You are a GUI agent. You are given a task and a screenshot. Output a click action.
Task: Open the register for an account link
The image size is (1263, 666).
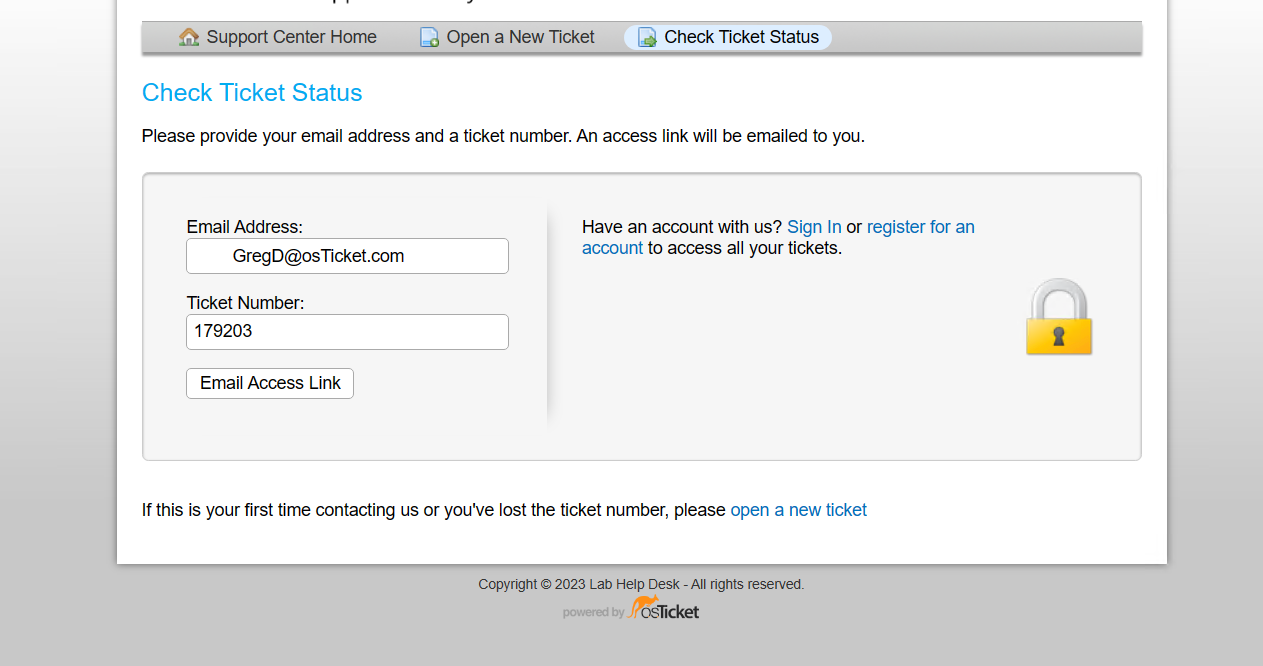tap(920, 227)
